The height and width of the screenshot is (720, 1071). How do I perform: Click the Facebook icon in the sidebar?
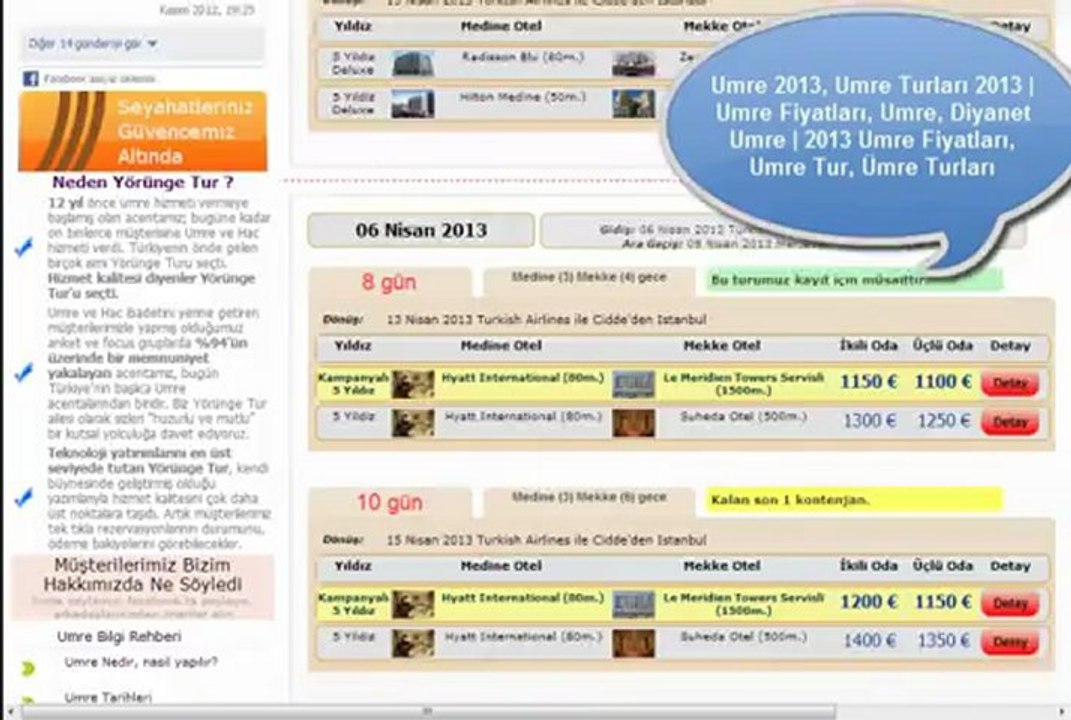tap(30, 79)
